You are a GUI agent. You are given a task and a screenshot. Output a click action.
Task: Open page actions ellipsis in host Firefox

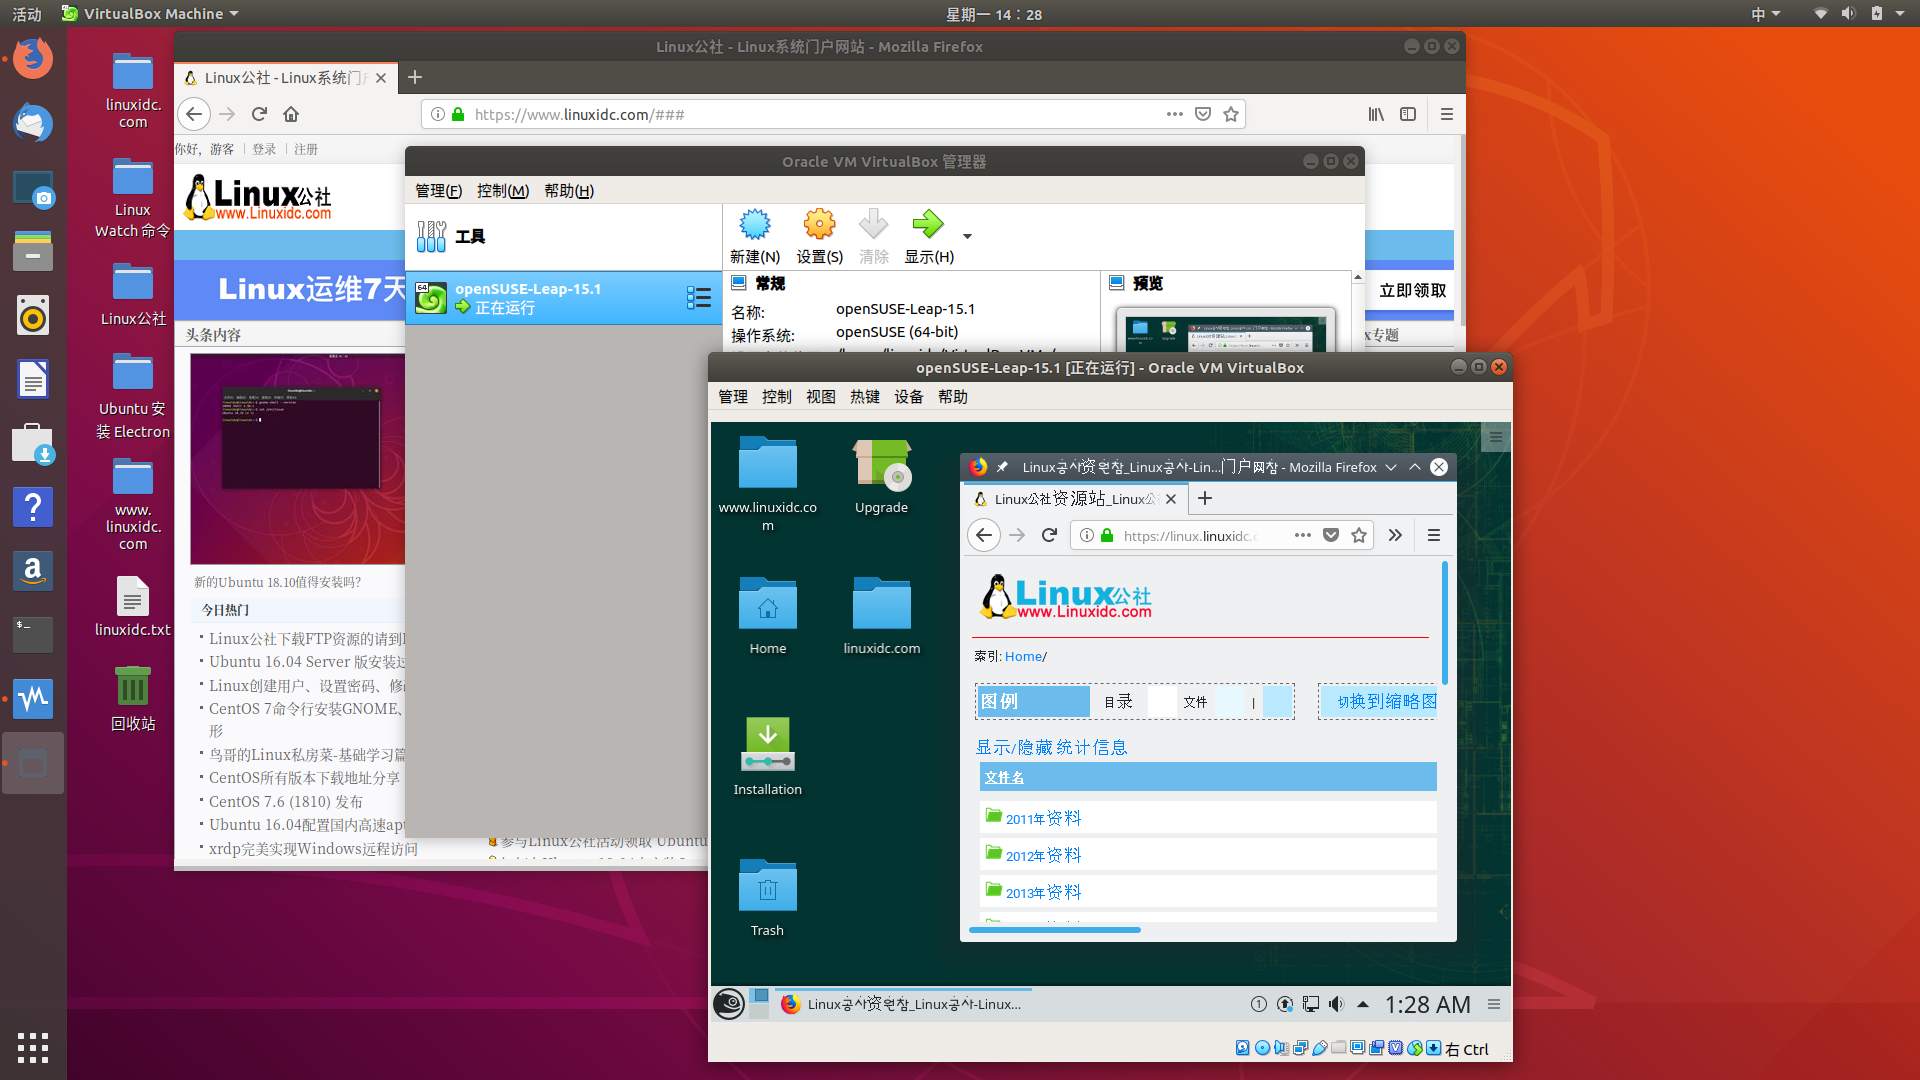1174,114
